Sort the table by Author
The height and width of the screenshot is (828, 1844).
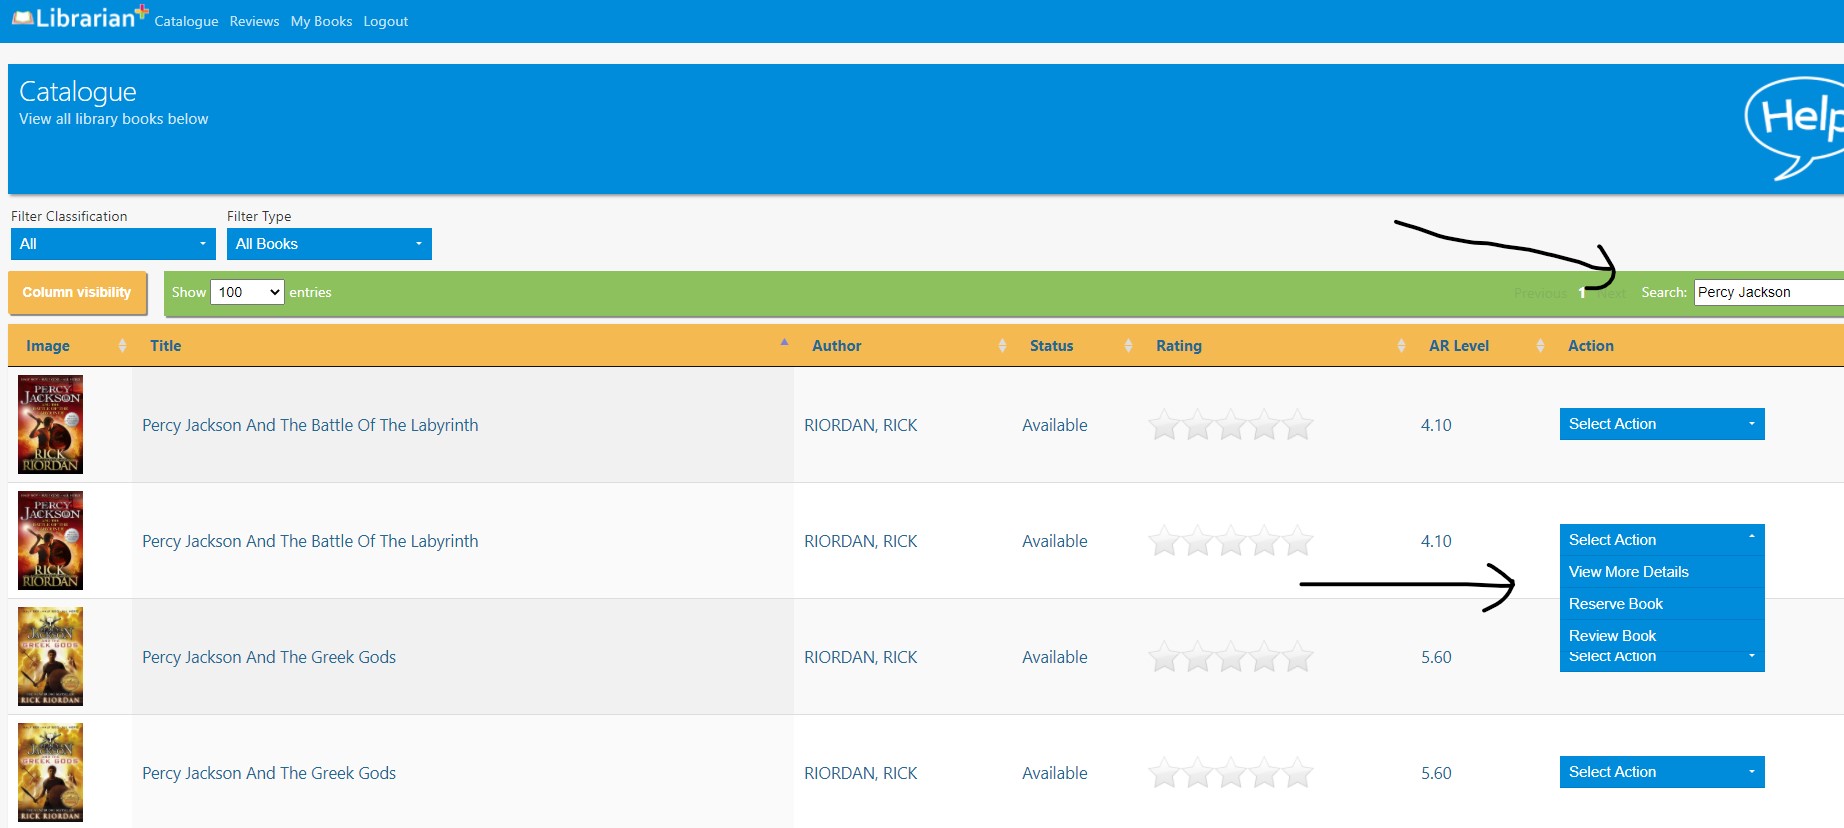(836, 346)
